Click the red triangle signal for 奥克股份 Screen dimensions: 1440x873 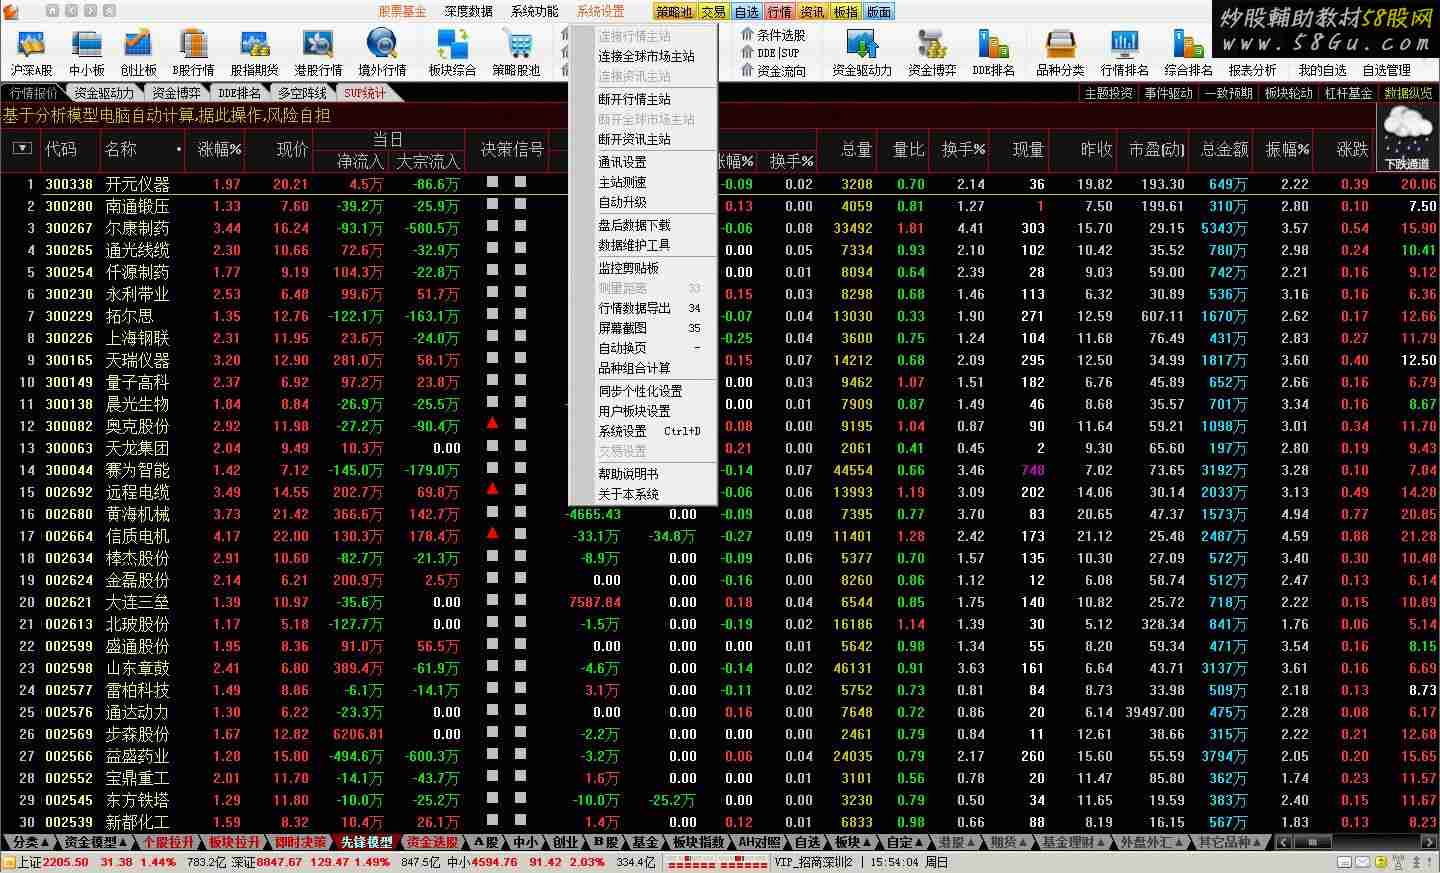click(x=492, y=424)
